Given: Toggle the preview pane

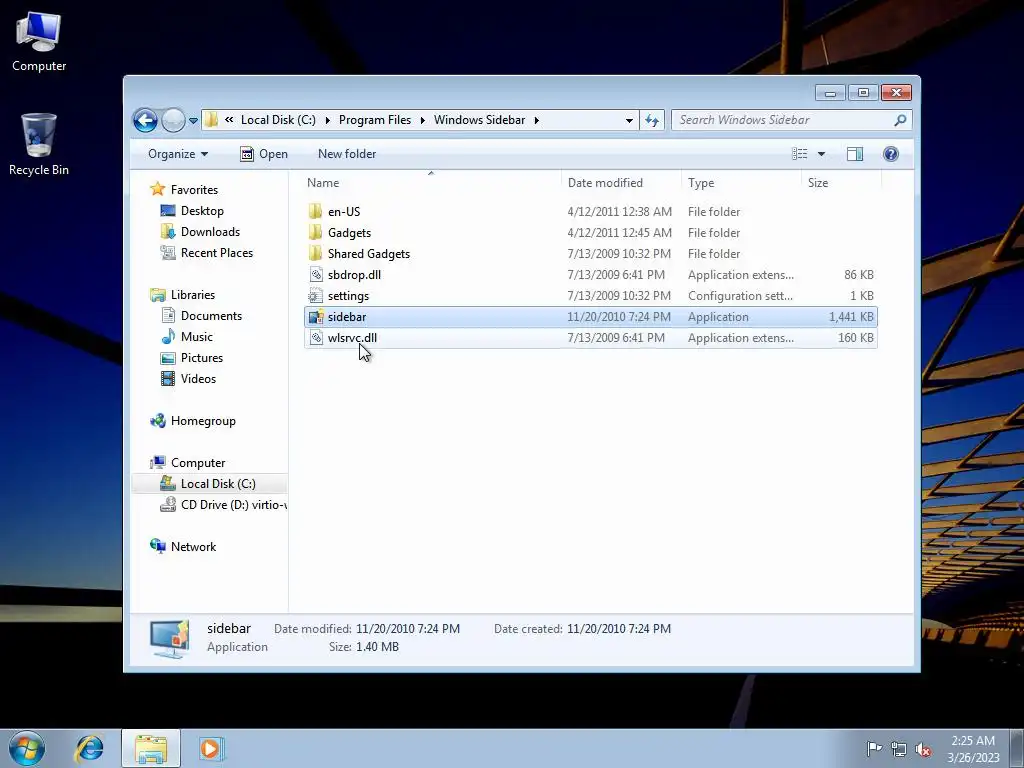Looking at the screenshot, I should click(x=855, y=154).
